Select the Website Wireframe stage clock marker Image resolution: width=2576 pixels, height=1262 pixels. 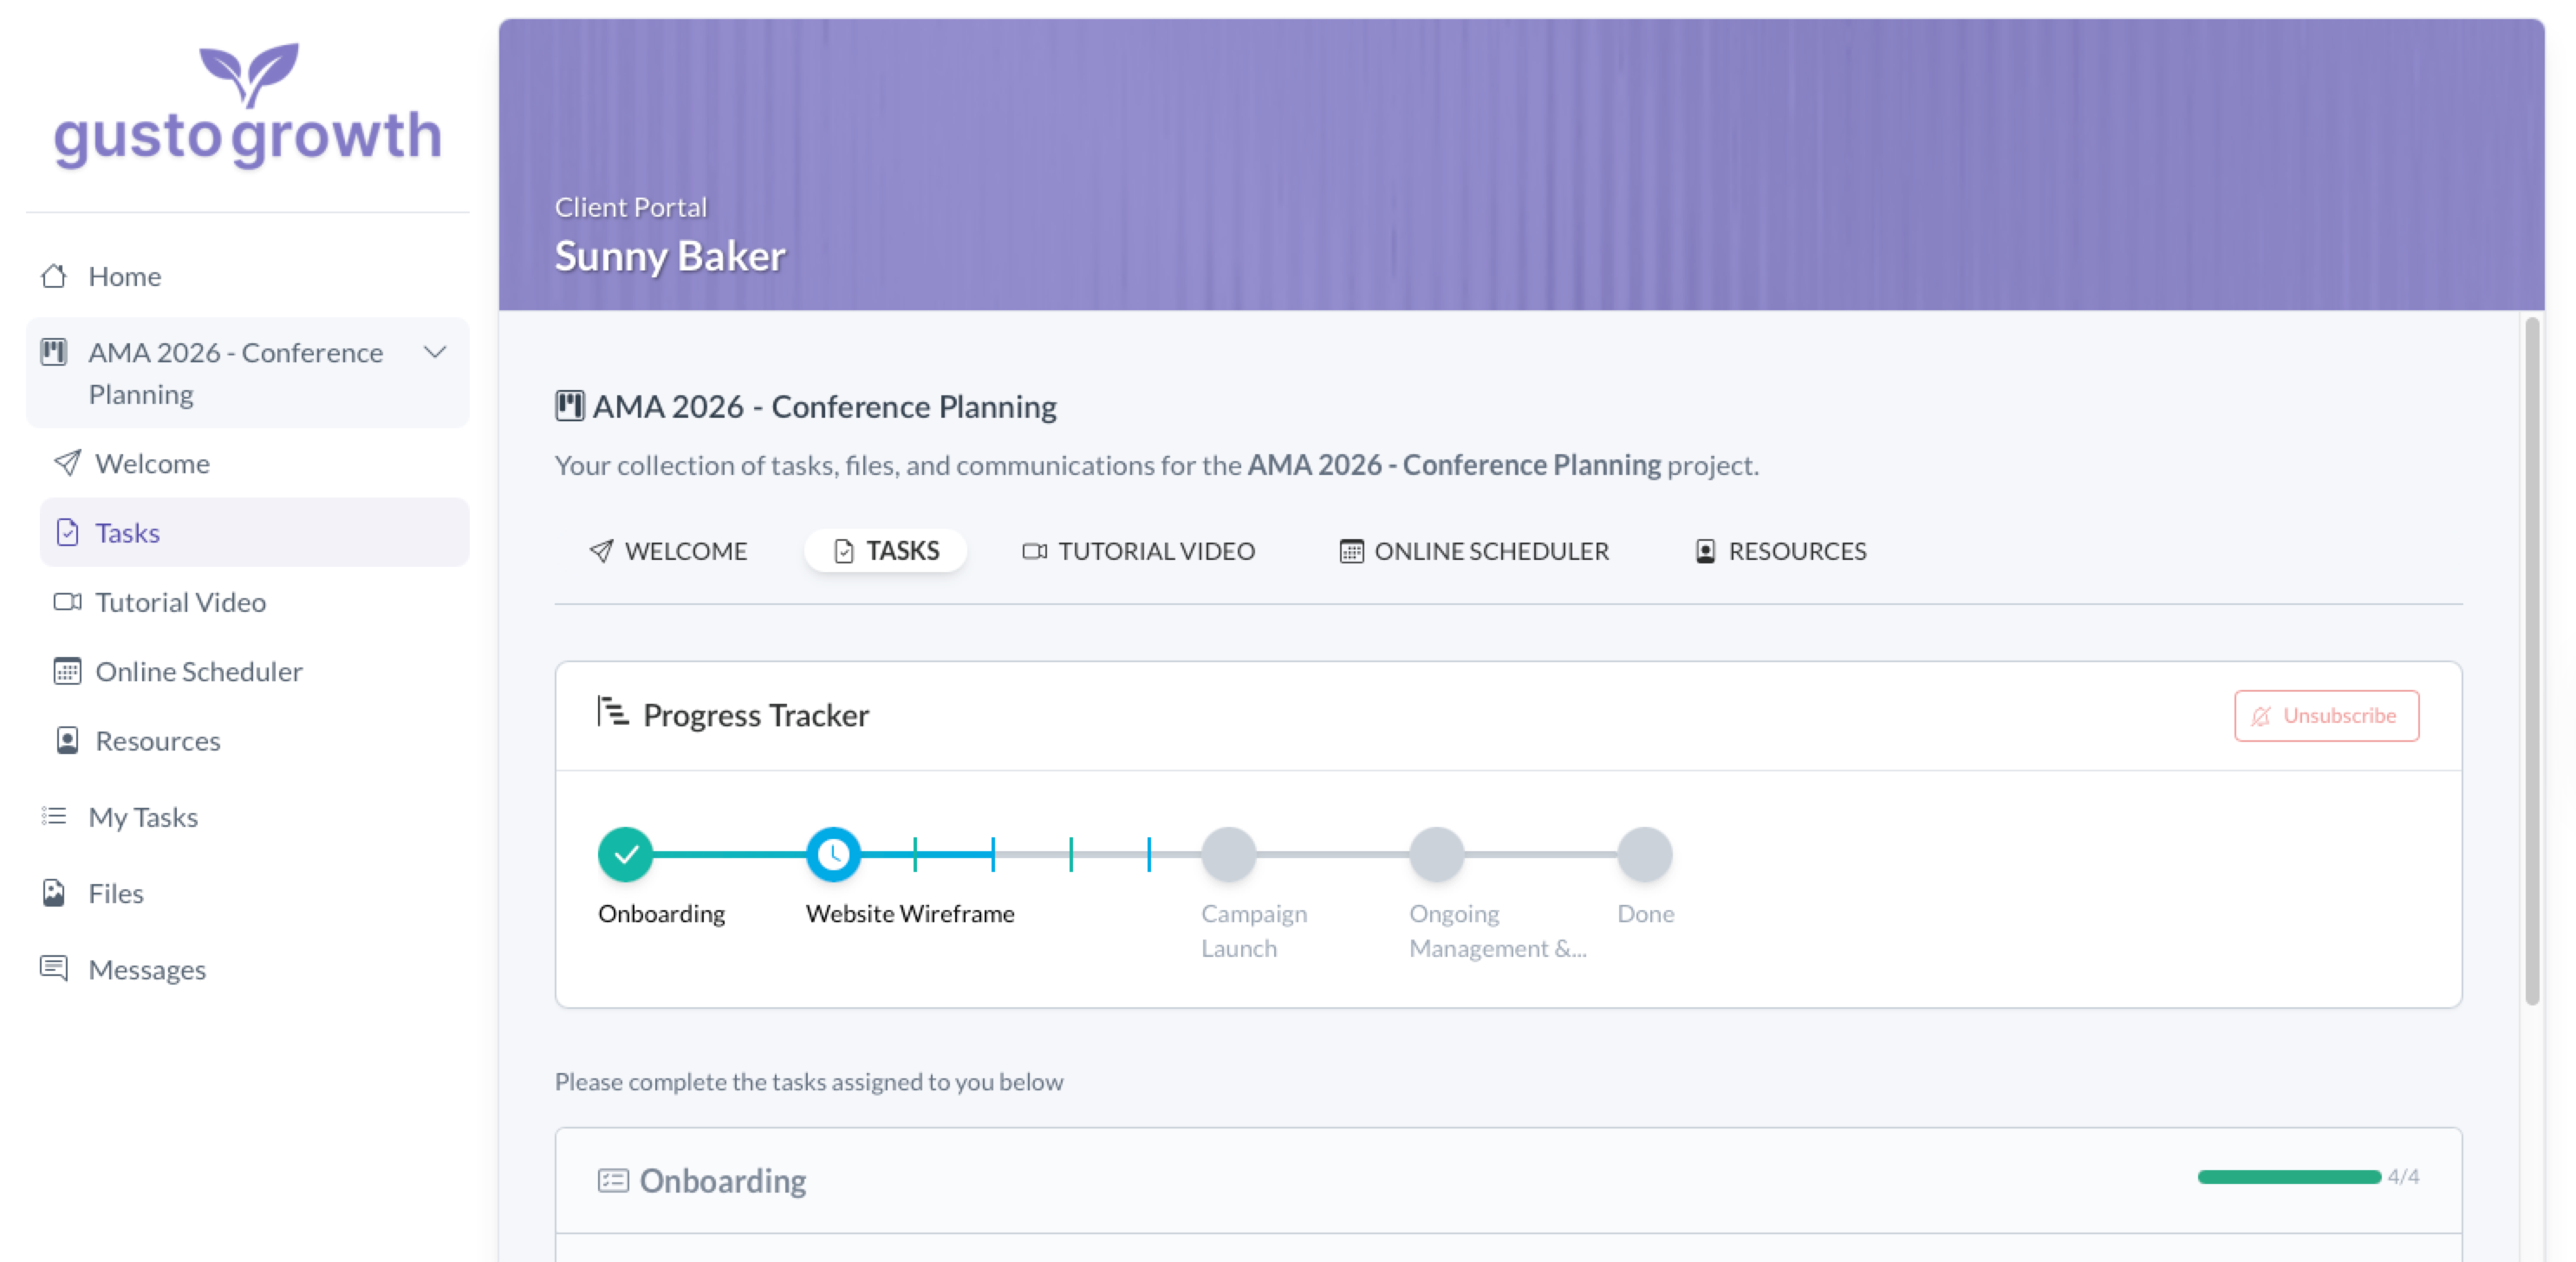click(x=833, y=855)
